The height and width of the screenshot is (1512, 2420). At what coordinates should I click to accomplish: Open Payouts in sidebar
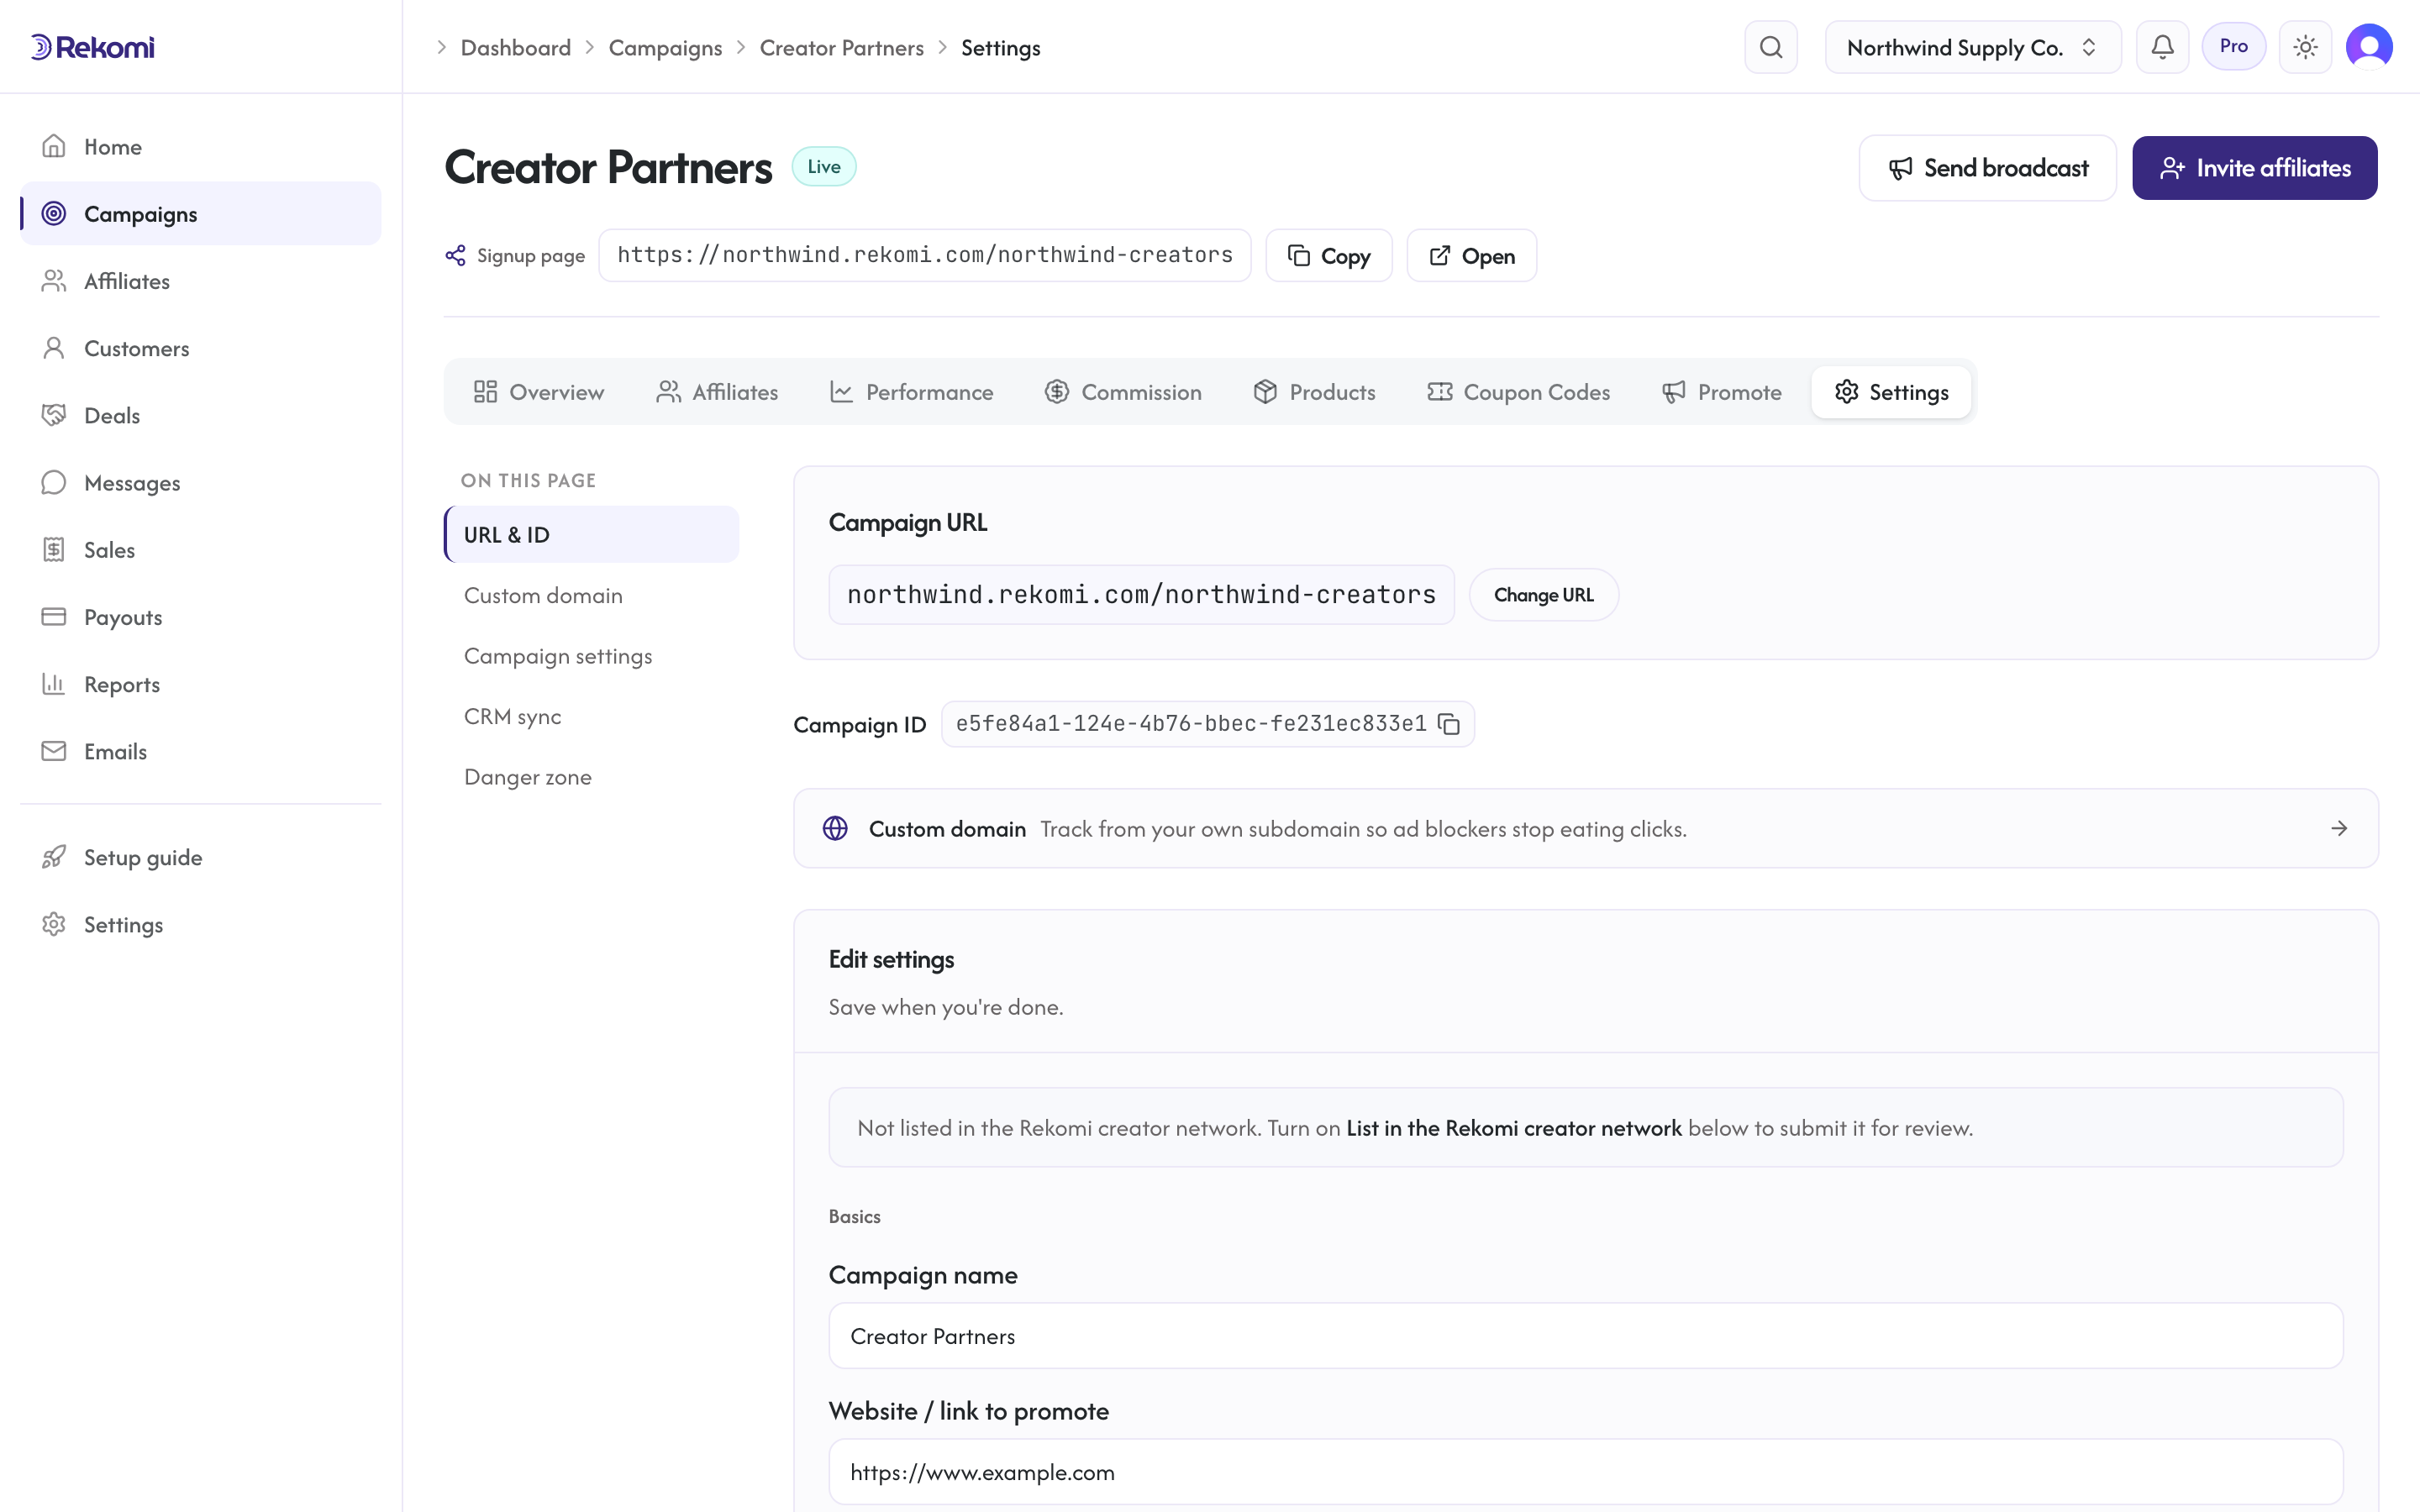click(x=201, y=617)
